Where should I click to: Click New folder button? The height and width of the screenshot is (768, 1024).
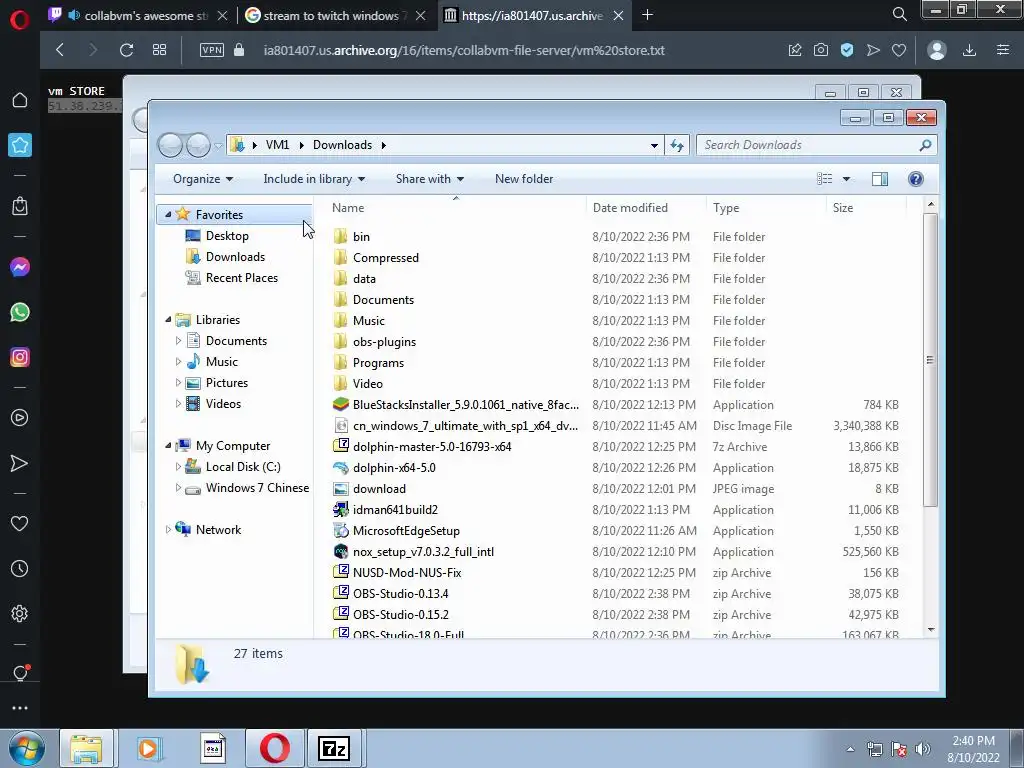(524, 179)
